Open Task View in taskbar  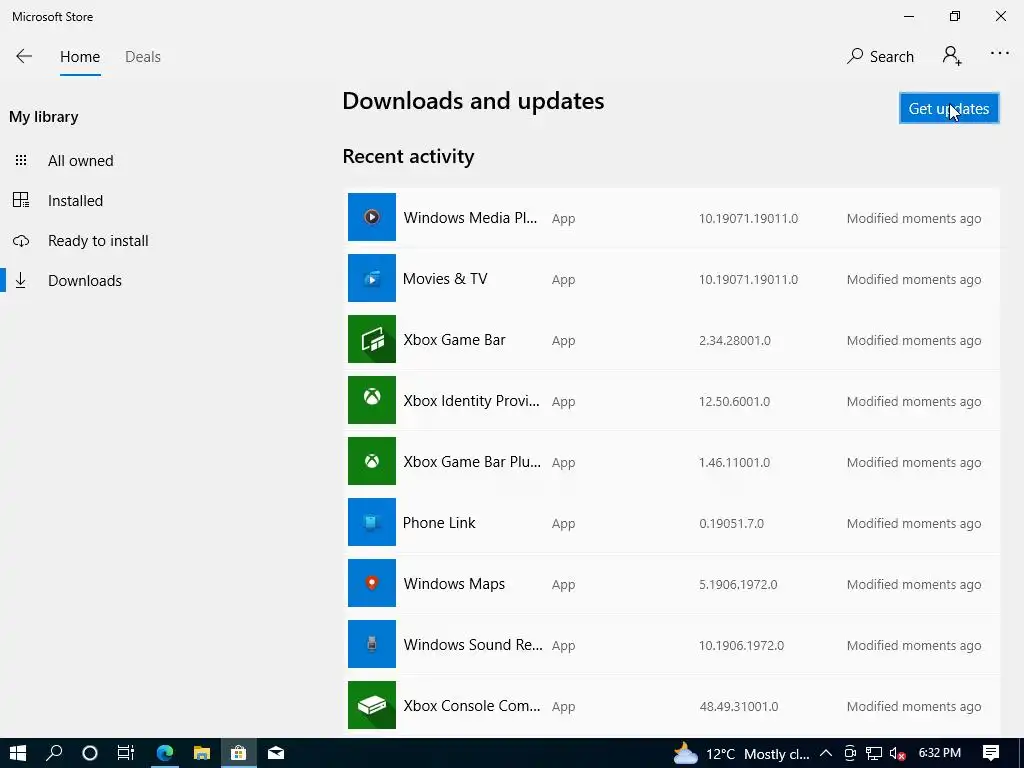tap(126, 753)
